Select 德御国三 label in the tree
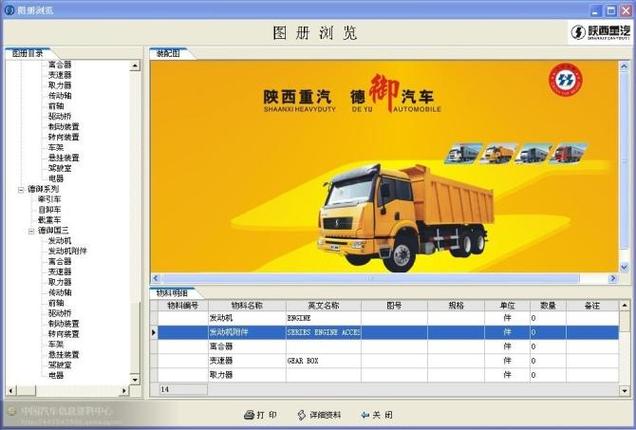Image resolution: width=636 pixels, height=430 pixels. tap(53, 230)
